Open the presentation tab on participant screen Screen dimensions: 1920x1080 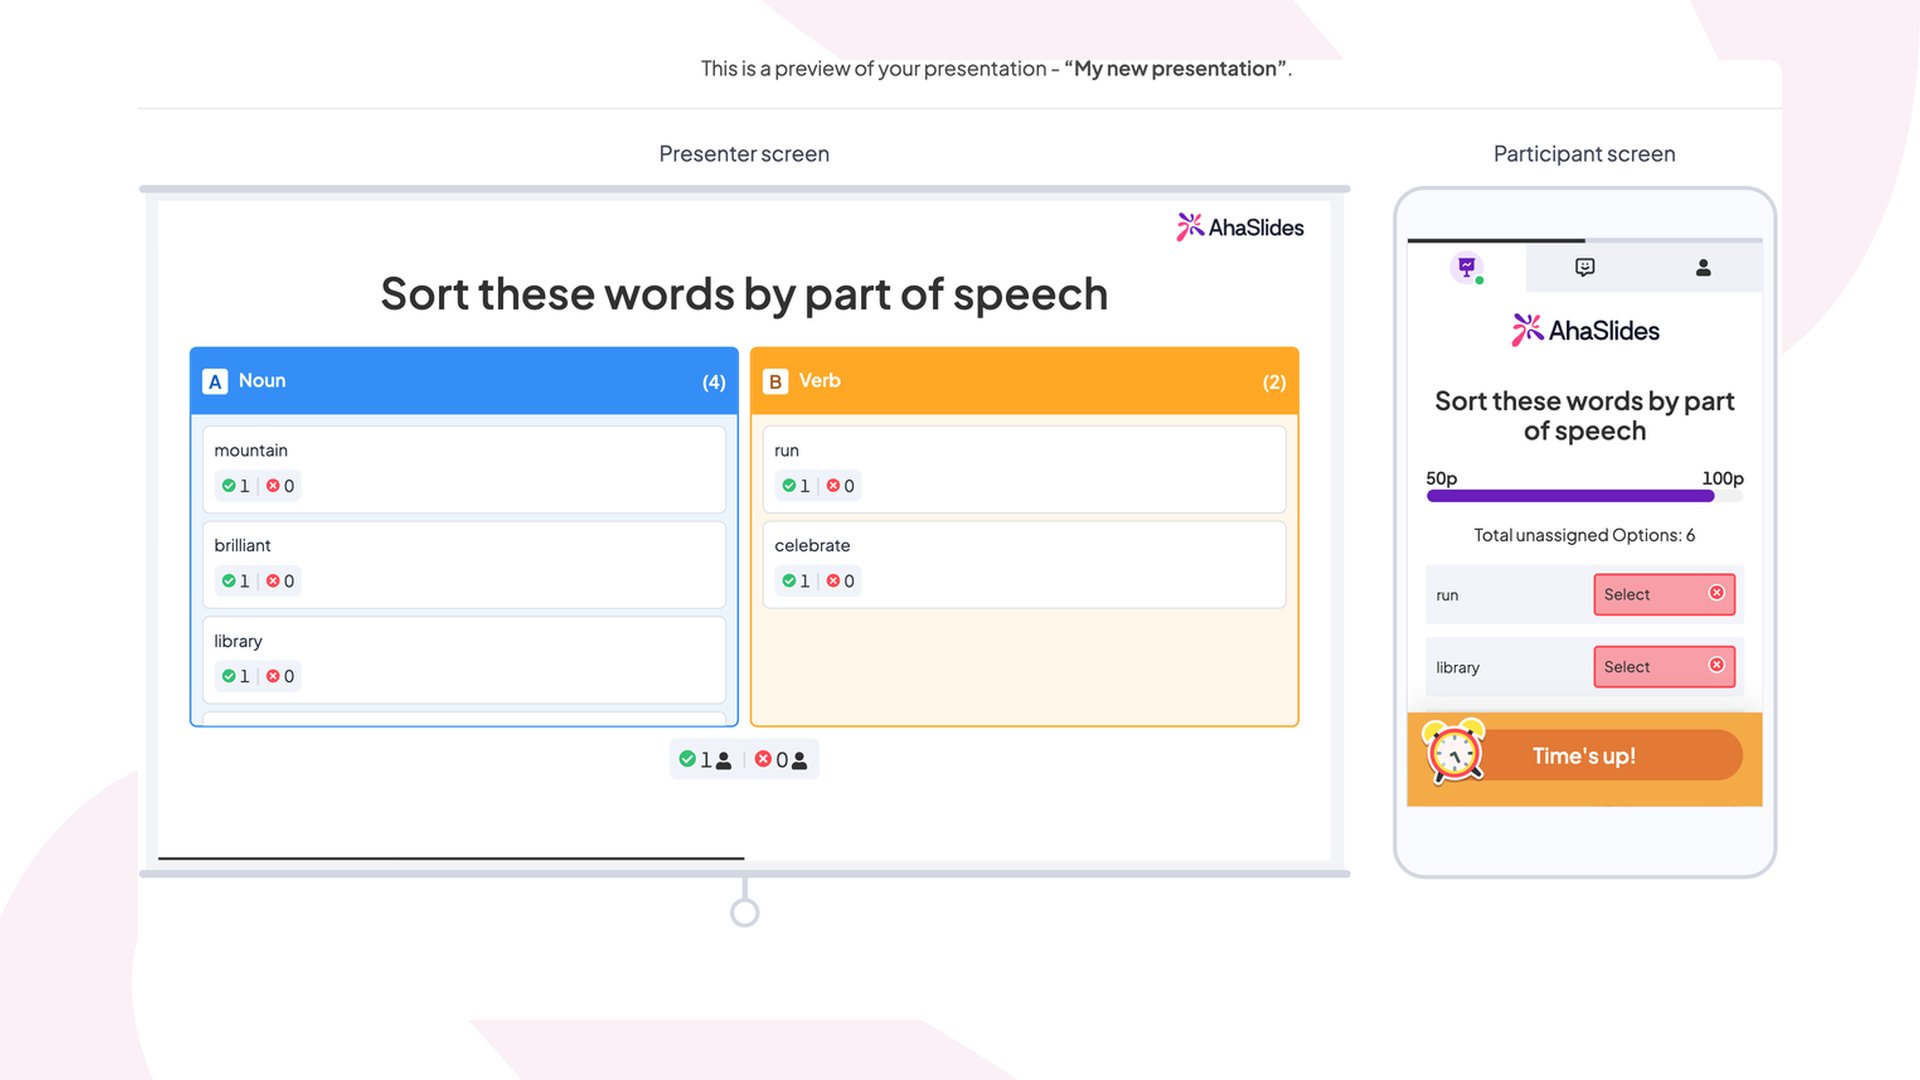pyautogui.click(x=1466, y=267)
